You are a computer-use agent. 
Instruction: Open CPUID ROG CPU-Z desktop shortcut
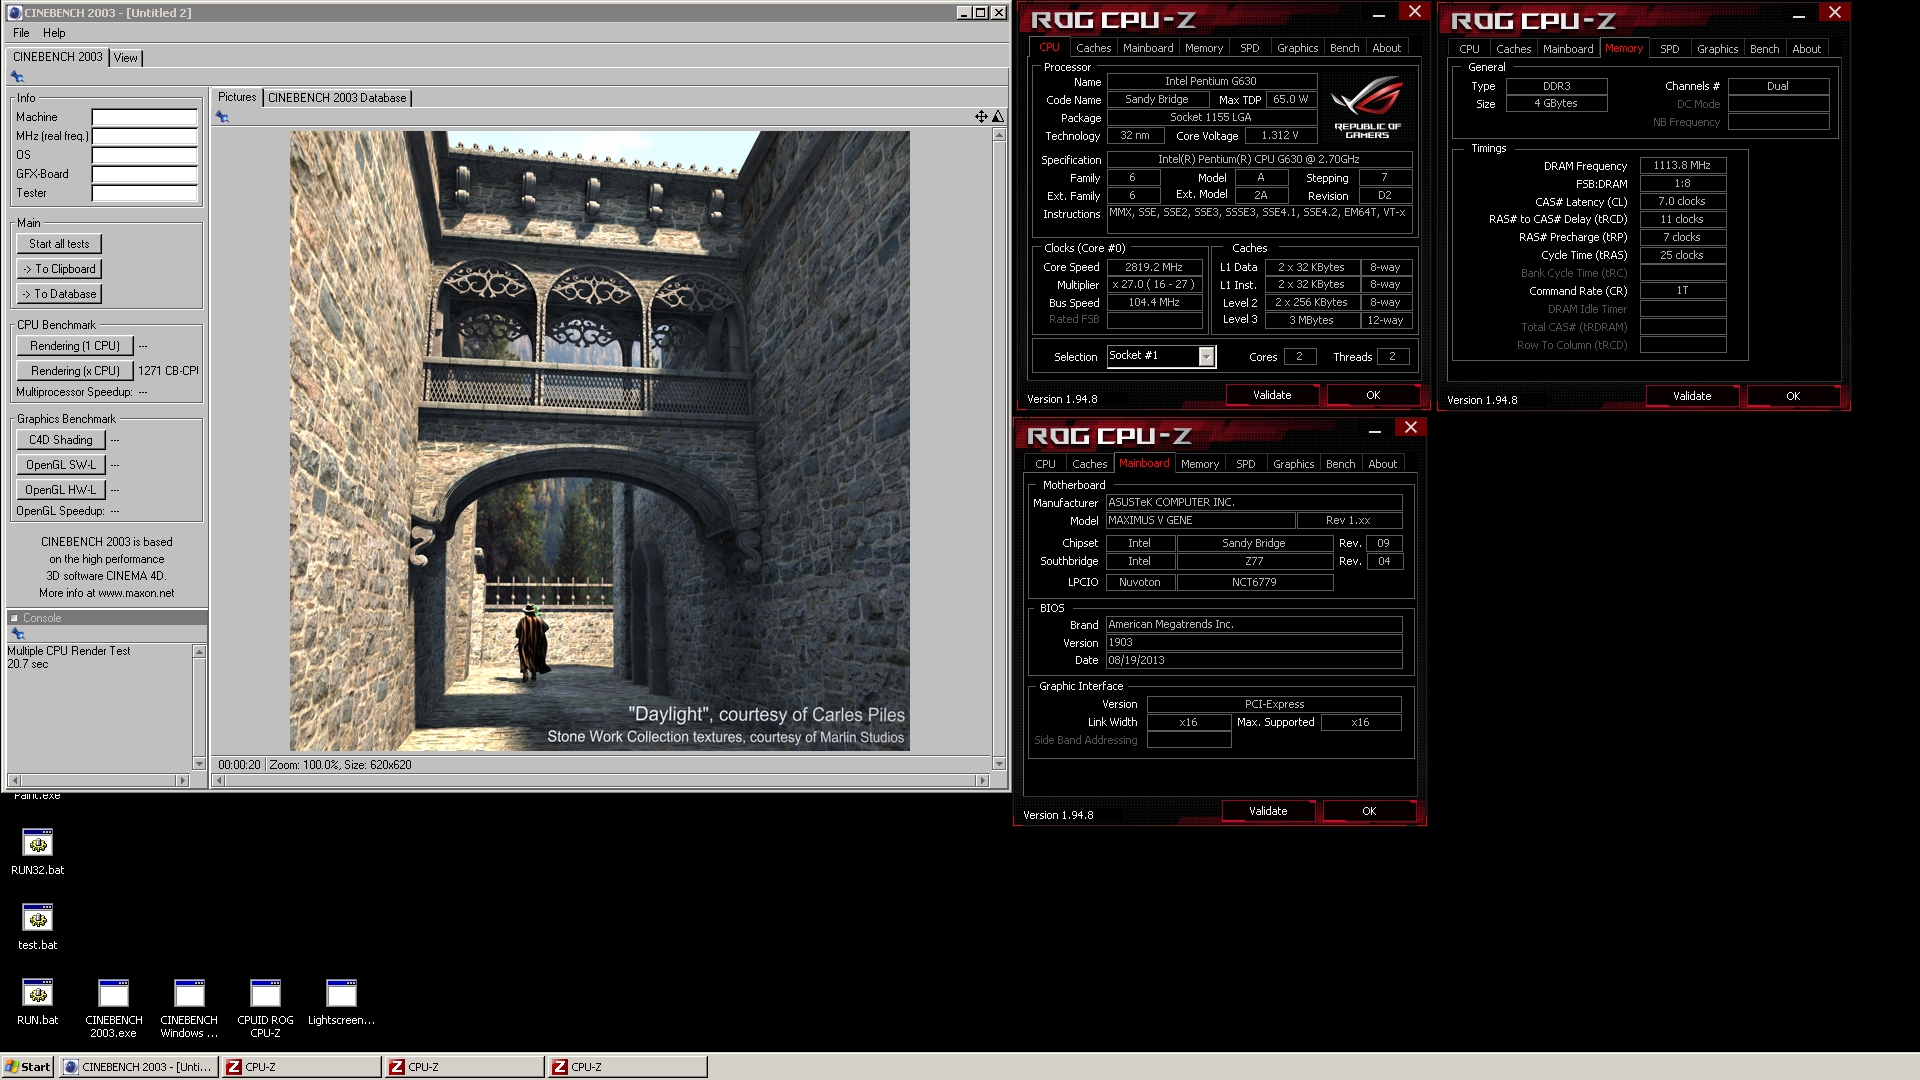pyautogui.click(x=265, y=1008)
